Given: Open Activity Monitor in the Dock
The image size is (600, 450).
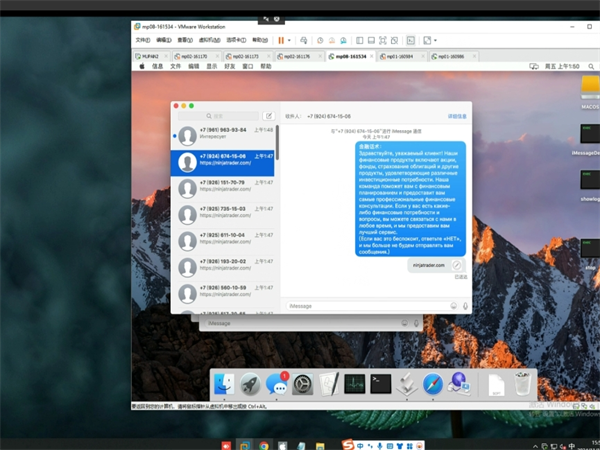Looking at the screenshot, I should tap(354, 383).
